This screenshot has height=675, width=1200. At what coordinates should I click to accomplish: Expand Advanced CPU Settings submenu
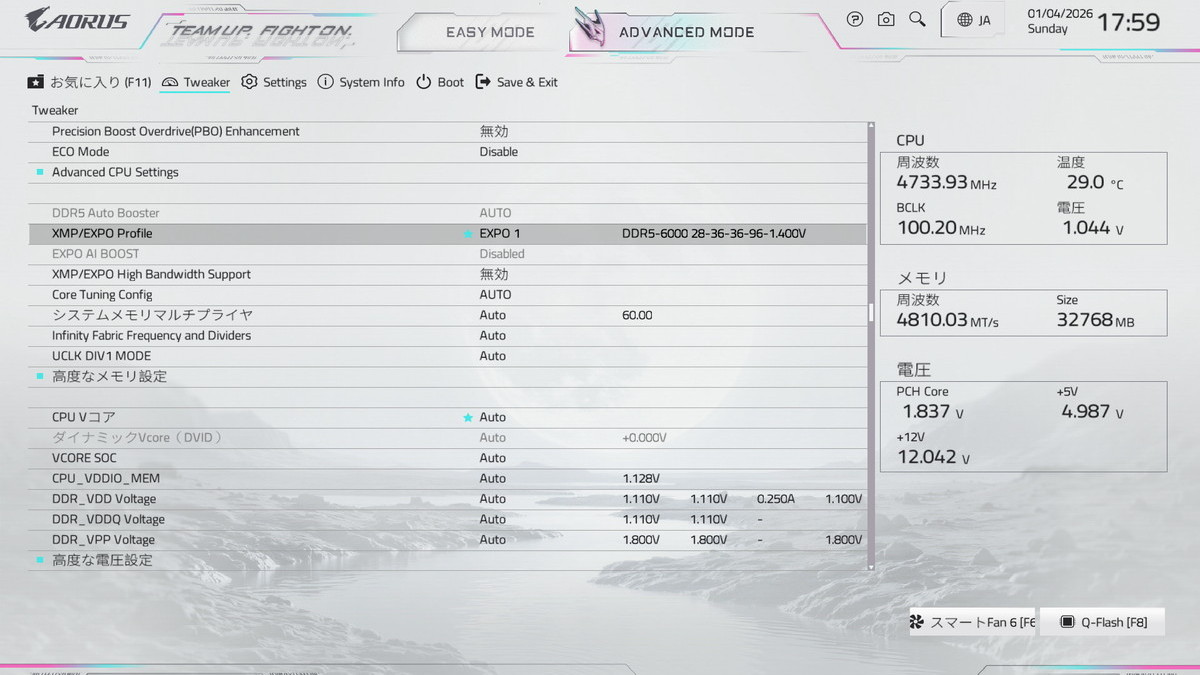click(x=115, y=172)
